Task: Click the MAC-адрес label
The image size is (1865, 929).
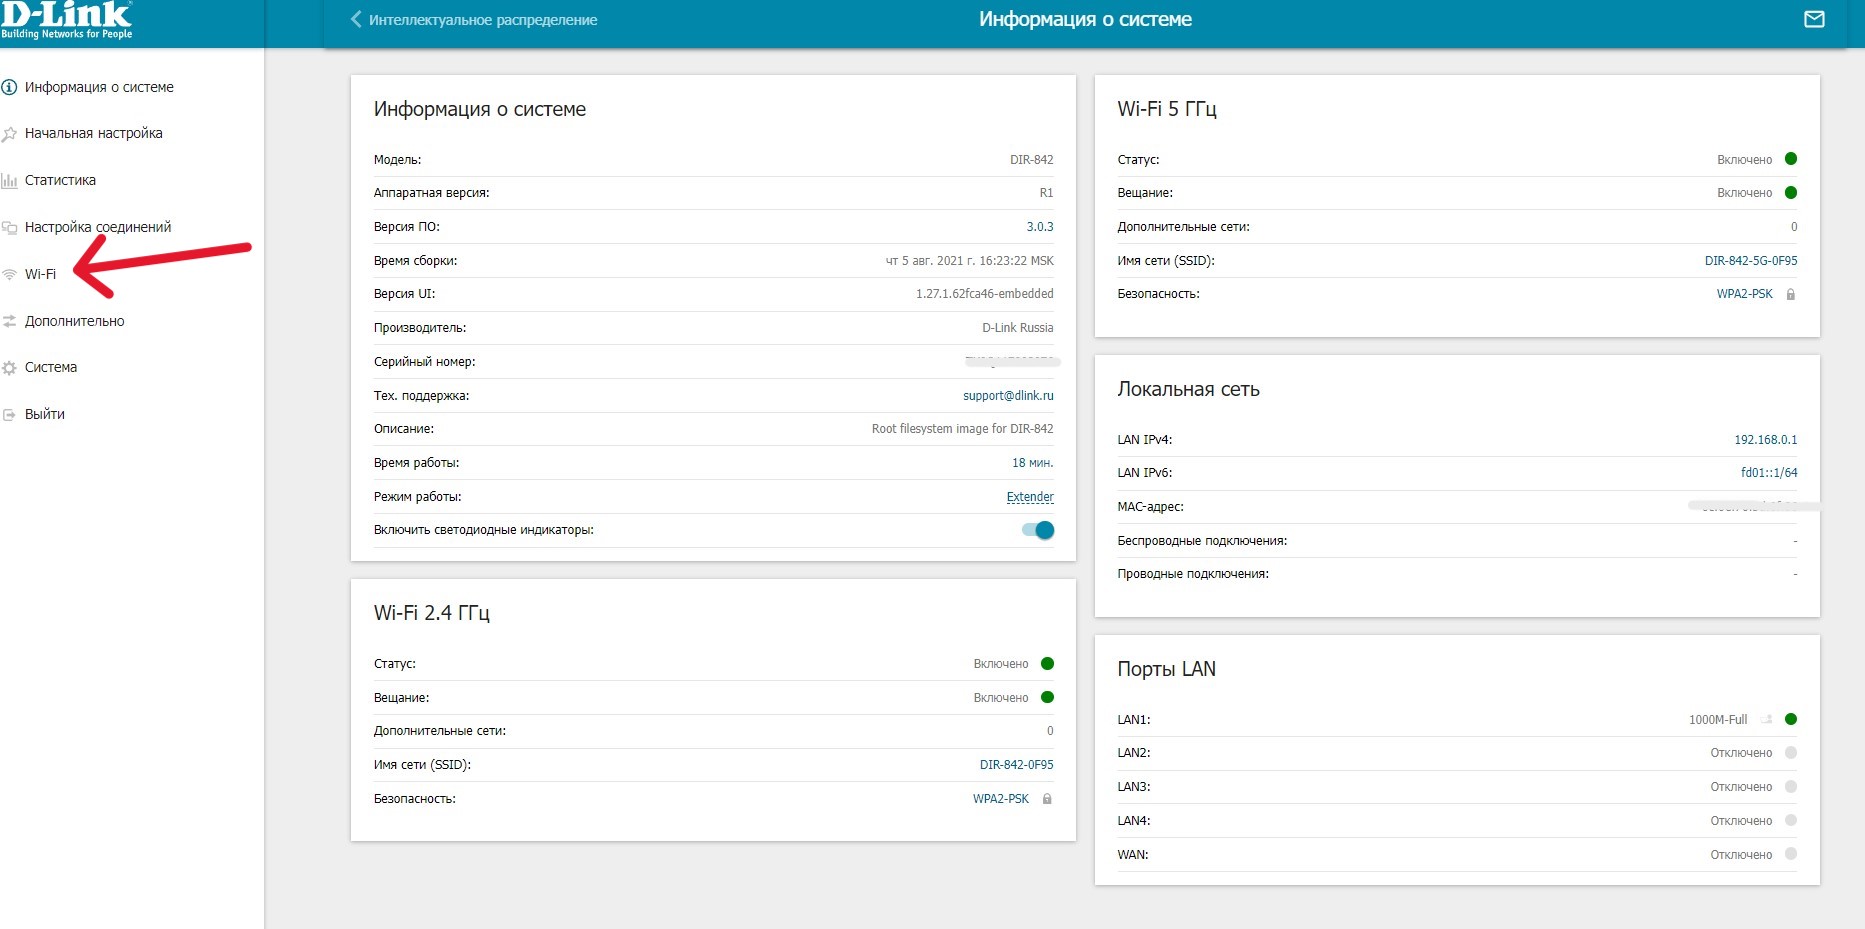Action: (x=1150, y=507)
